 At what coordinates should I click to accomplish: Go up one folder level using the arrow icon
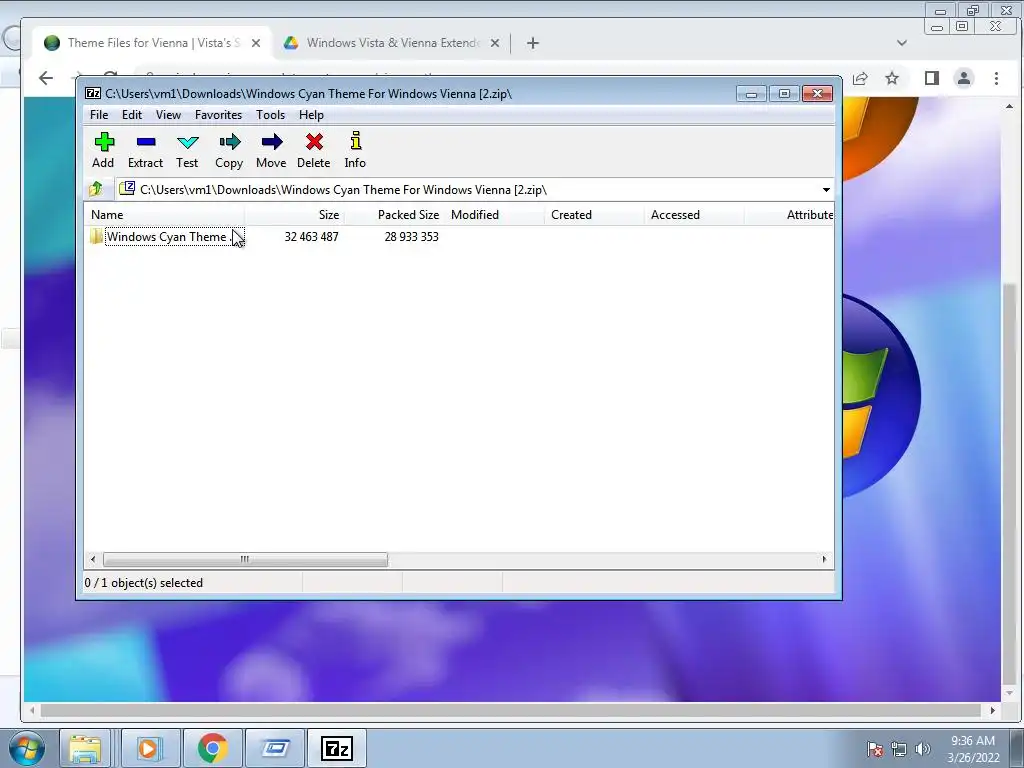click(96, 189)
